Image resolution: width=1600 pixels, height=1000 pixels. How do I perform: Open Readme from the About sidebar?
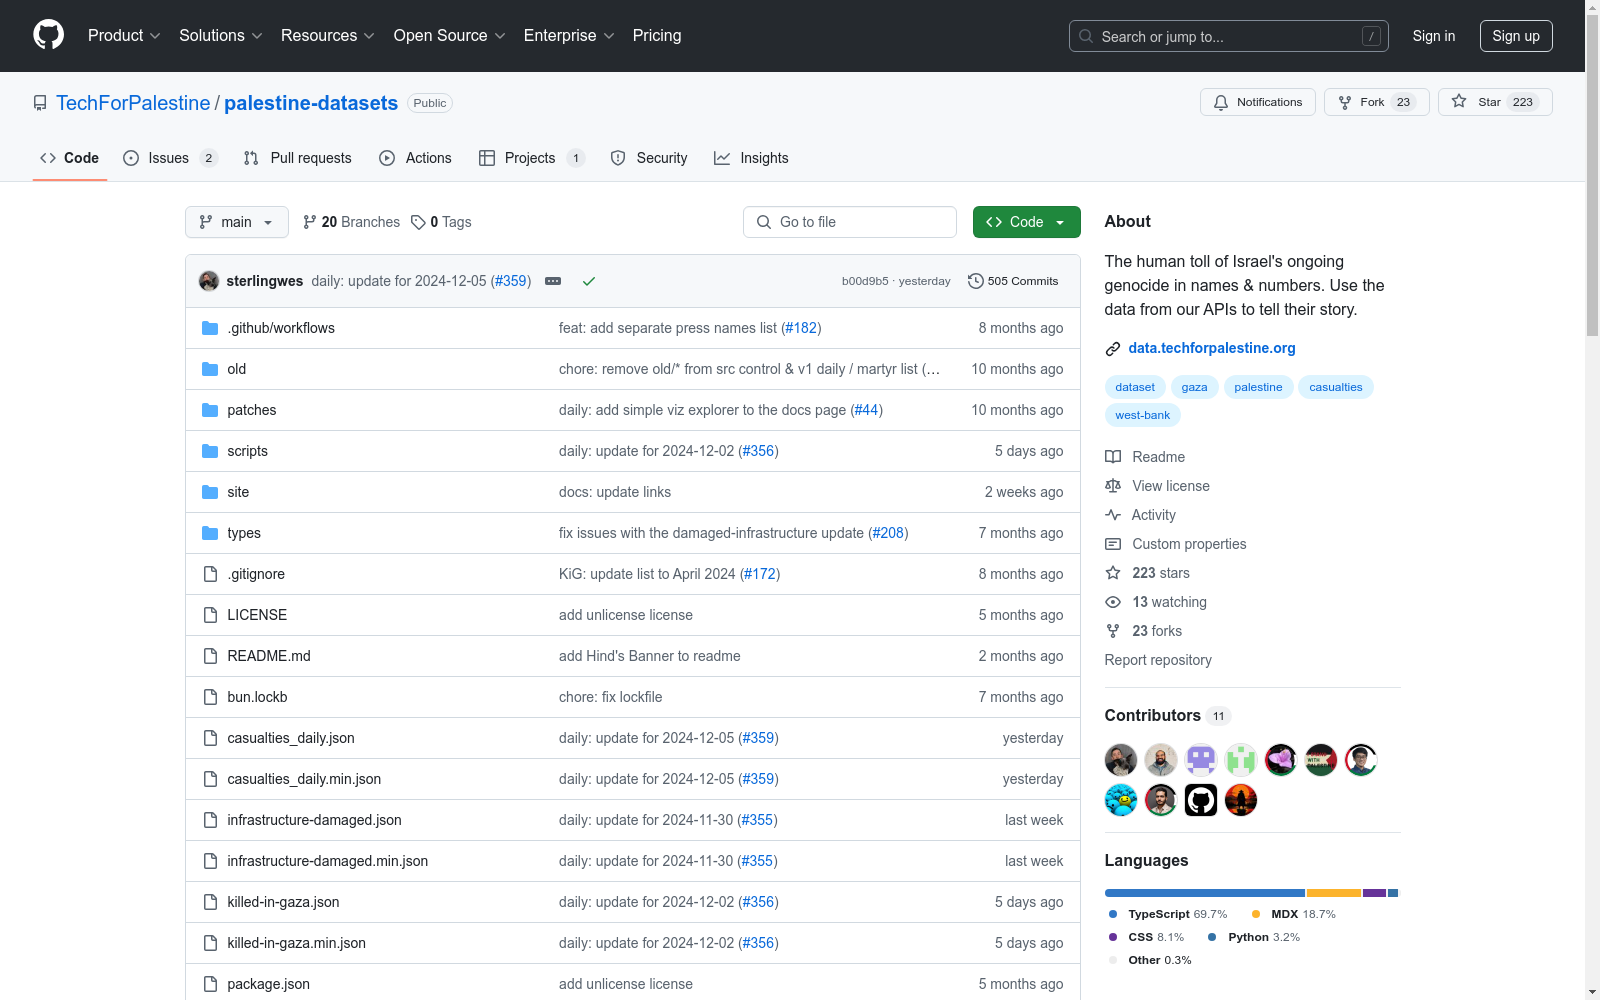click(x=1145, y=457)
